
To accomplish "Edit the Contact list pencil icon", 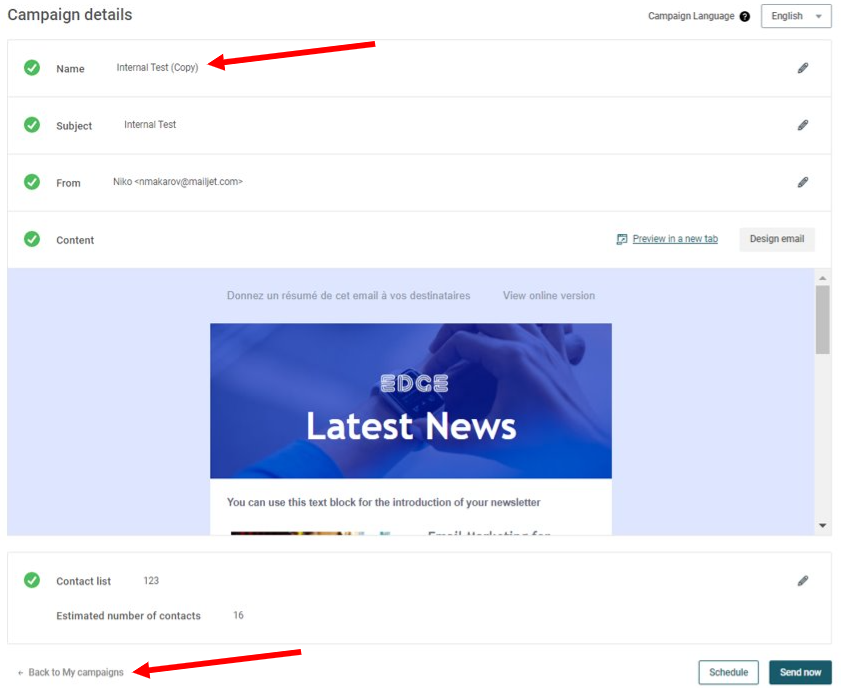I will (803, 580).
